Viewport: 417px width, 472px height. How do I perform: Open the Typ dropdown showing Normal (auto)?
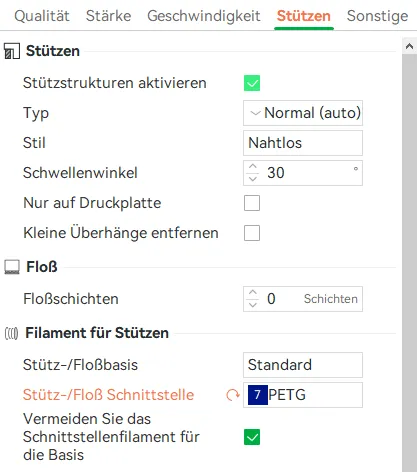(x=303, y=113)
